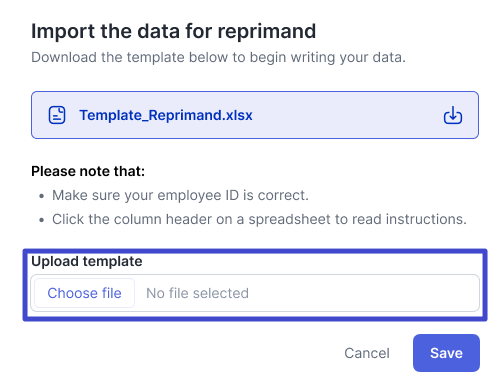The width and height of the screenshot is (503, 392).
Task: Open the Template_Reprimand.xlsx link
Action: pyautogui.click(x=166, y=115)
